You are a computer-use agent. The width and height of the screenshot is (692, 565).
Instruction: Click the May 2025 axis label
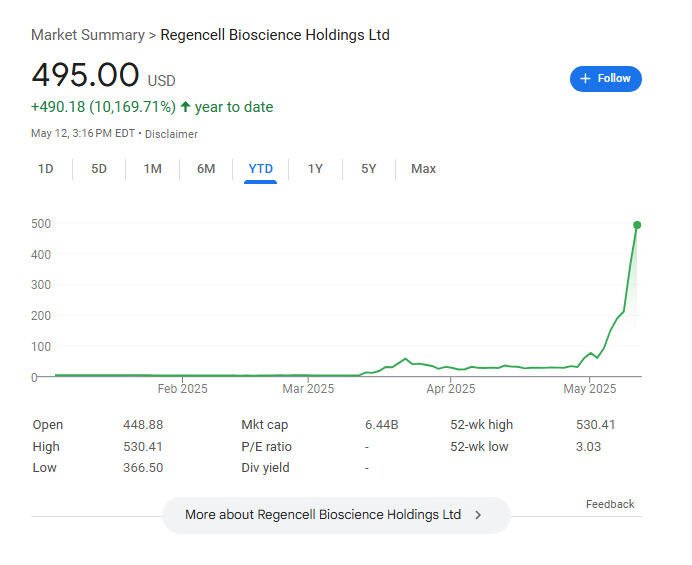tap(590, 388)
